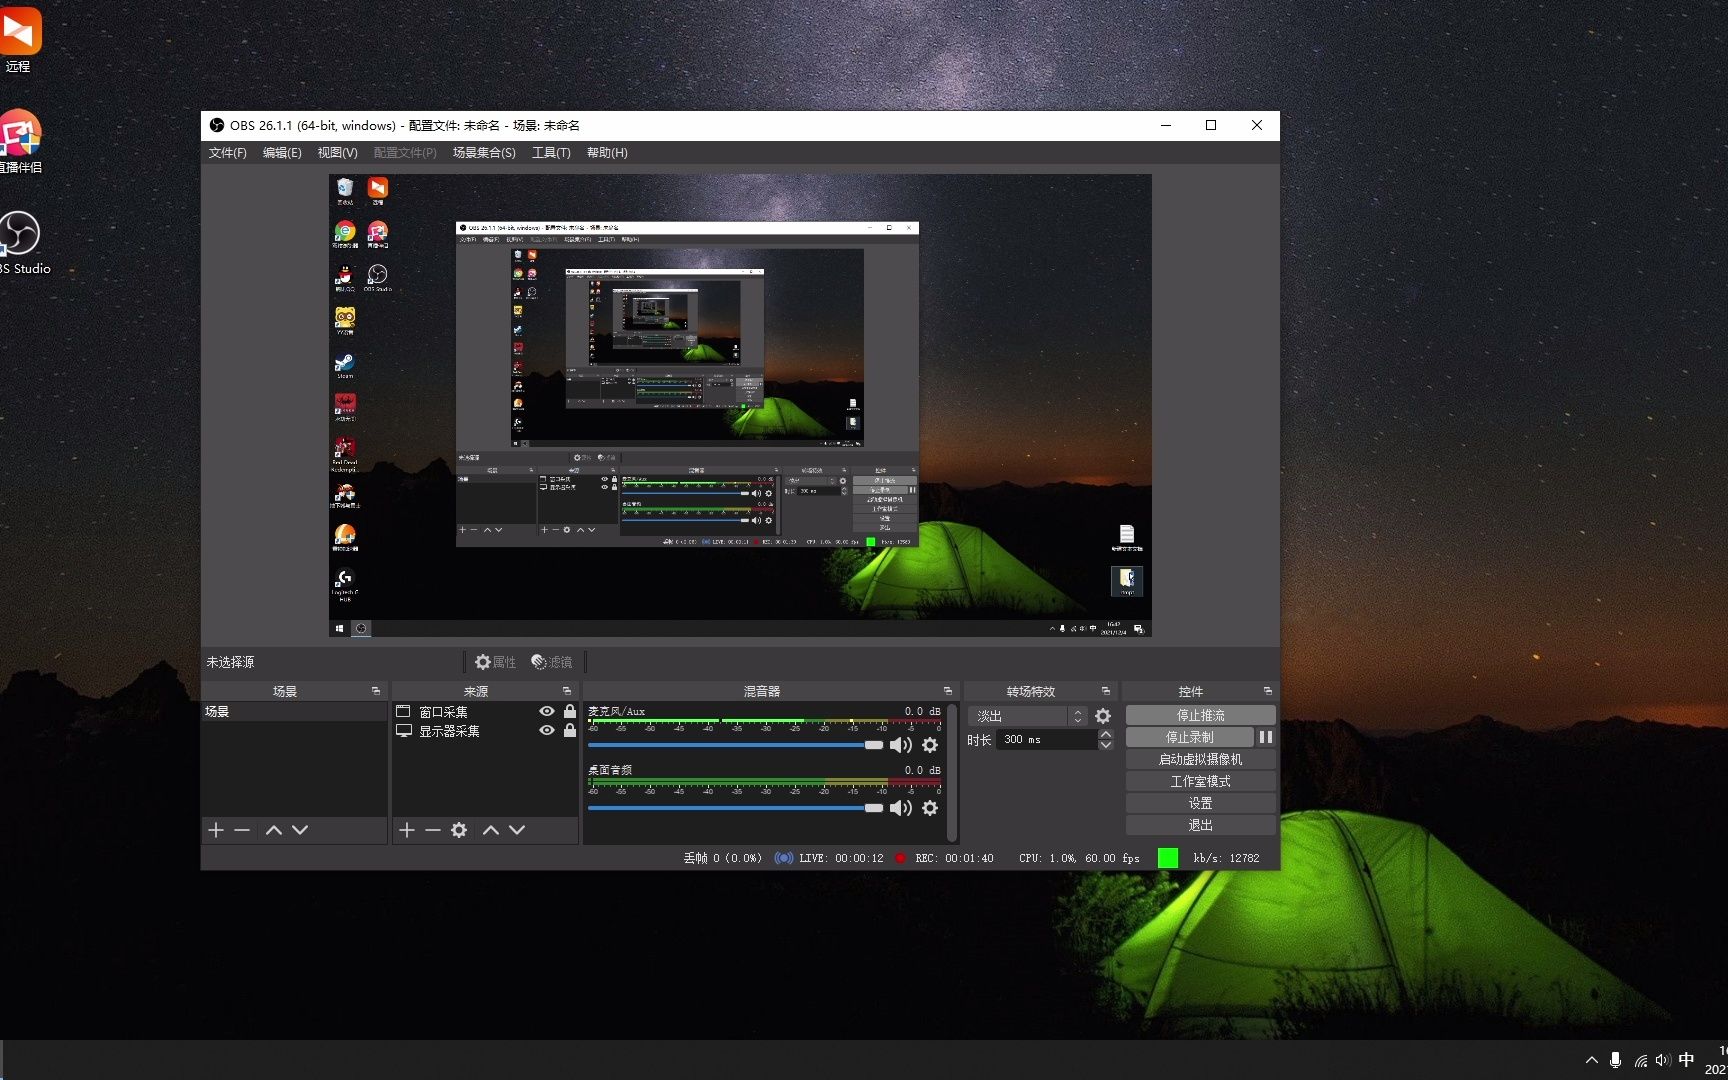Mute the 桌面音频 channel
1728x1080 pixels.
[x=901, y=808]
